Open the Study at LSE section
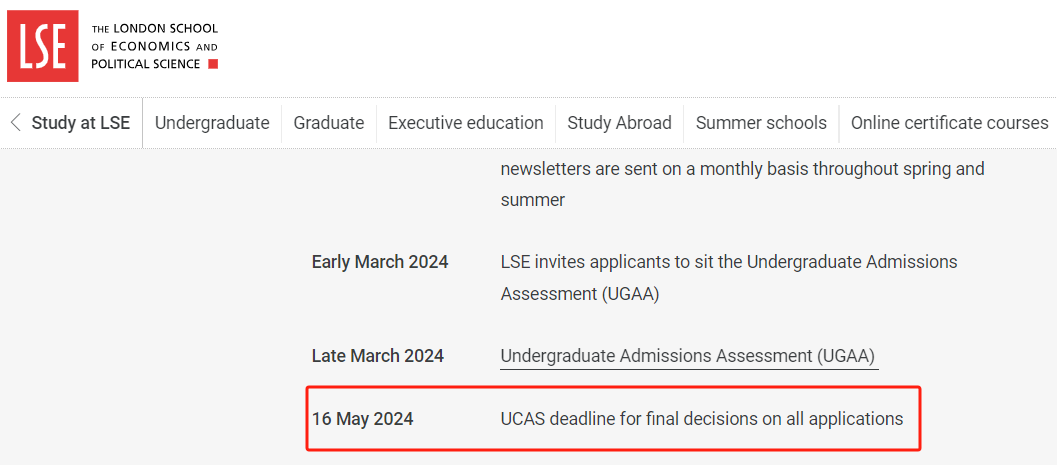1057x465 pixels. coord(80,123)
